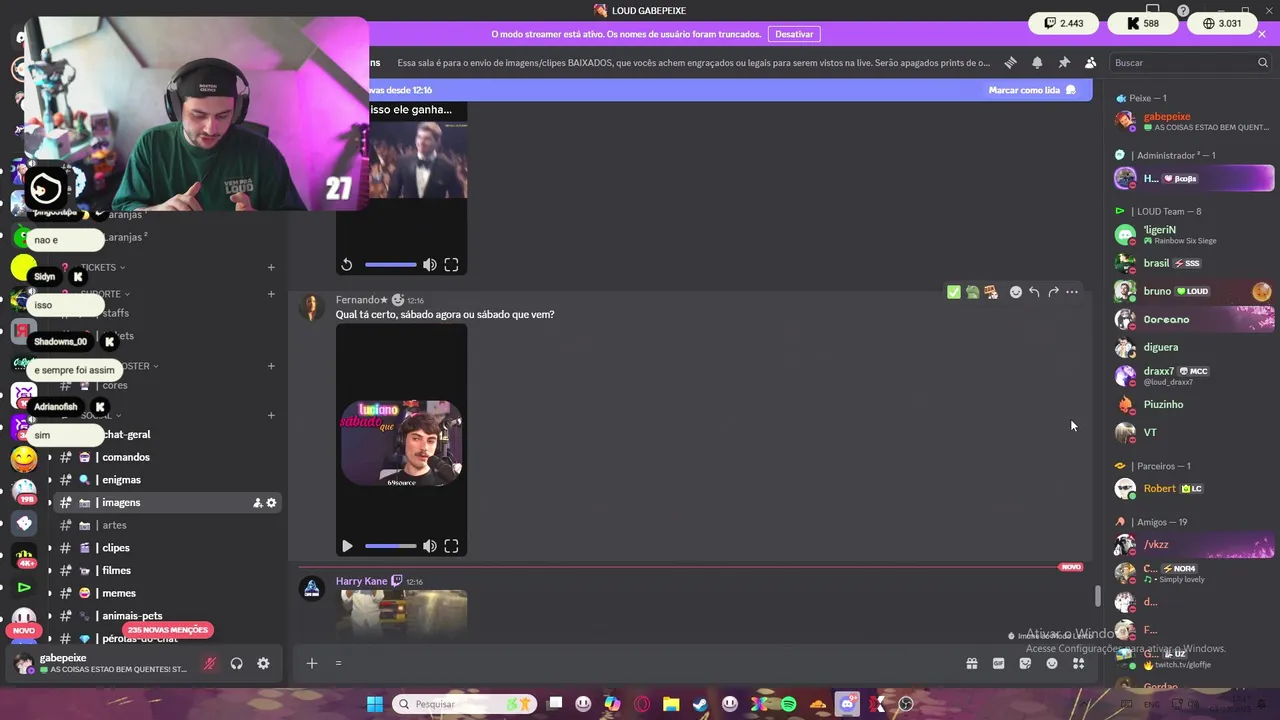Unmute the microphone in user panel
The height and width of the screenshot is (720, 1280).
tap(210, 663)
